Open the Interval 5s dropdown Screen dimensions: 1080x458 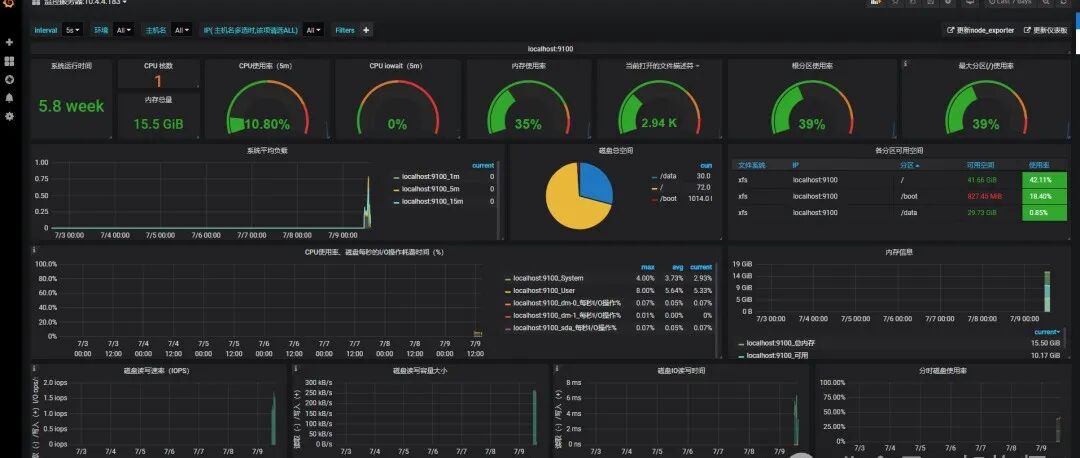point(72,30)
